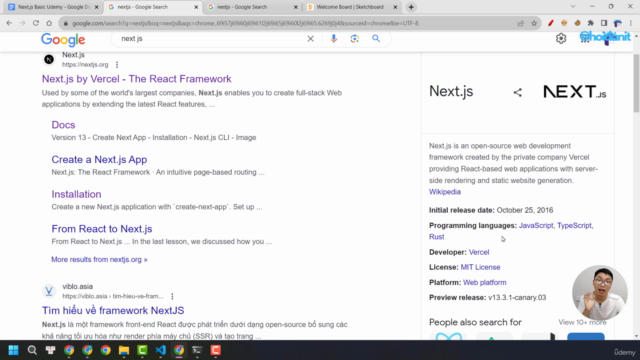
Task: Open the red pen extension
Action: coord(551,23)
